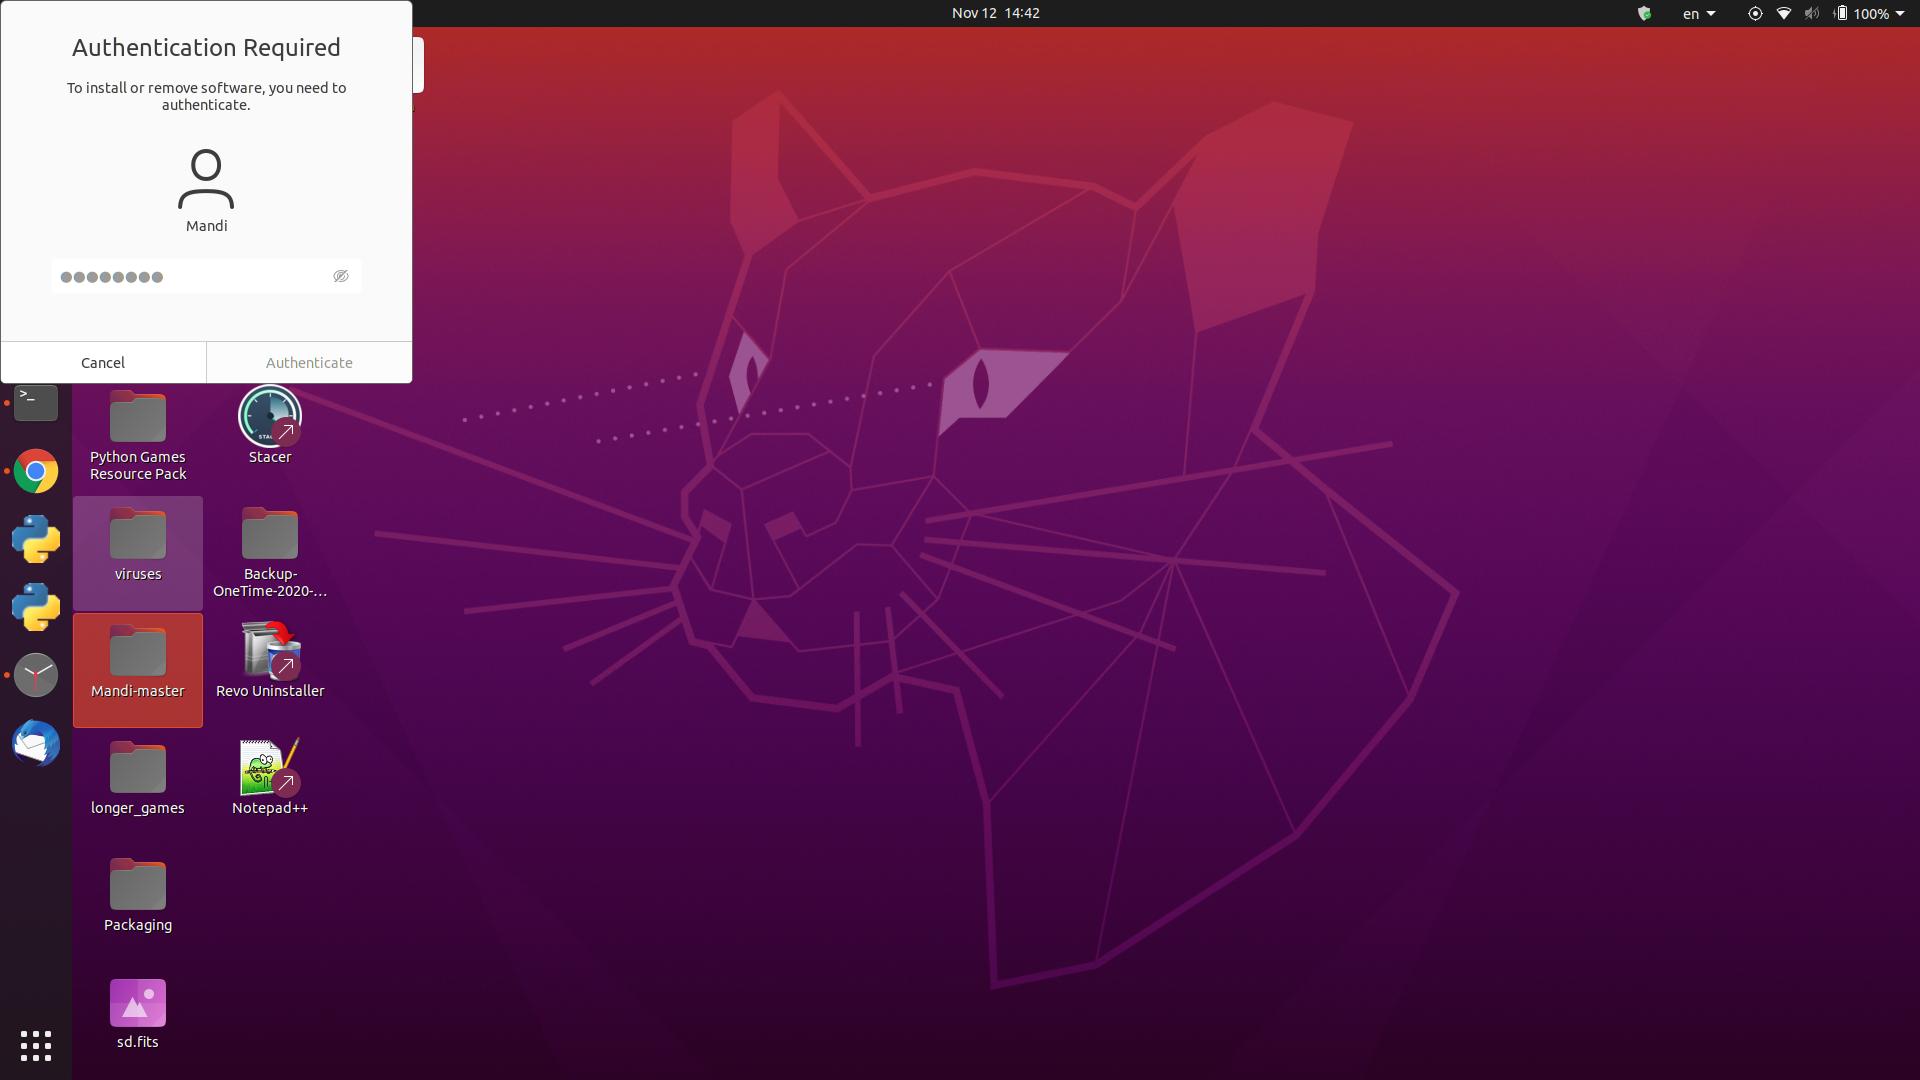Open Google Chrome from the dock
Screen dimensions: 1920x1080
(36, 471)
